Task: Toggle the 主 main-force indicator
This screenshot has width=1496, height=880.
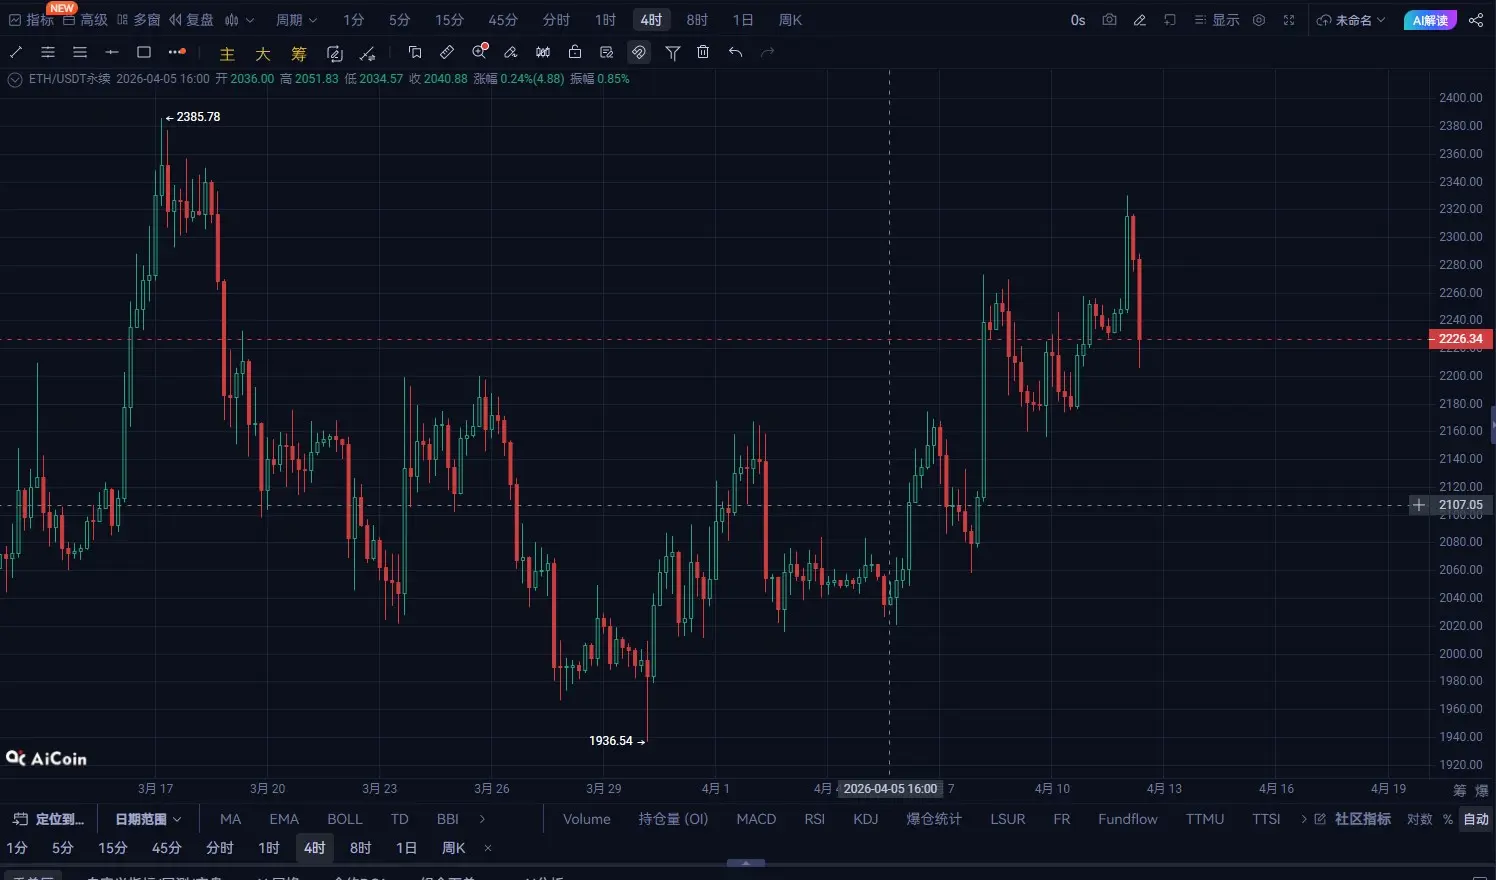Action: pyautogui.click(x=227, y=54)
